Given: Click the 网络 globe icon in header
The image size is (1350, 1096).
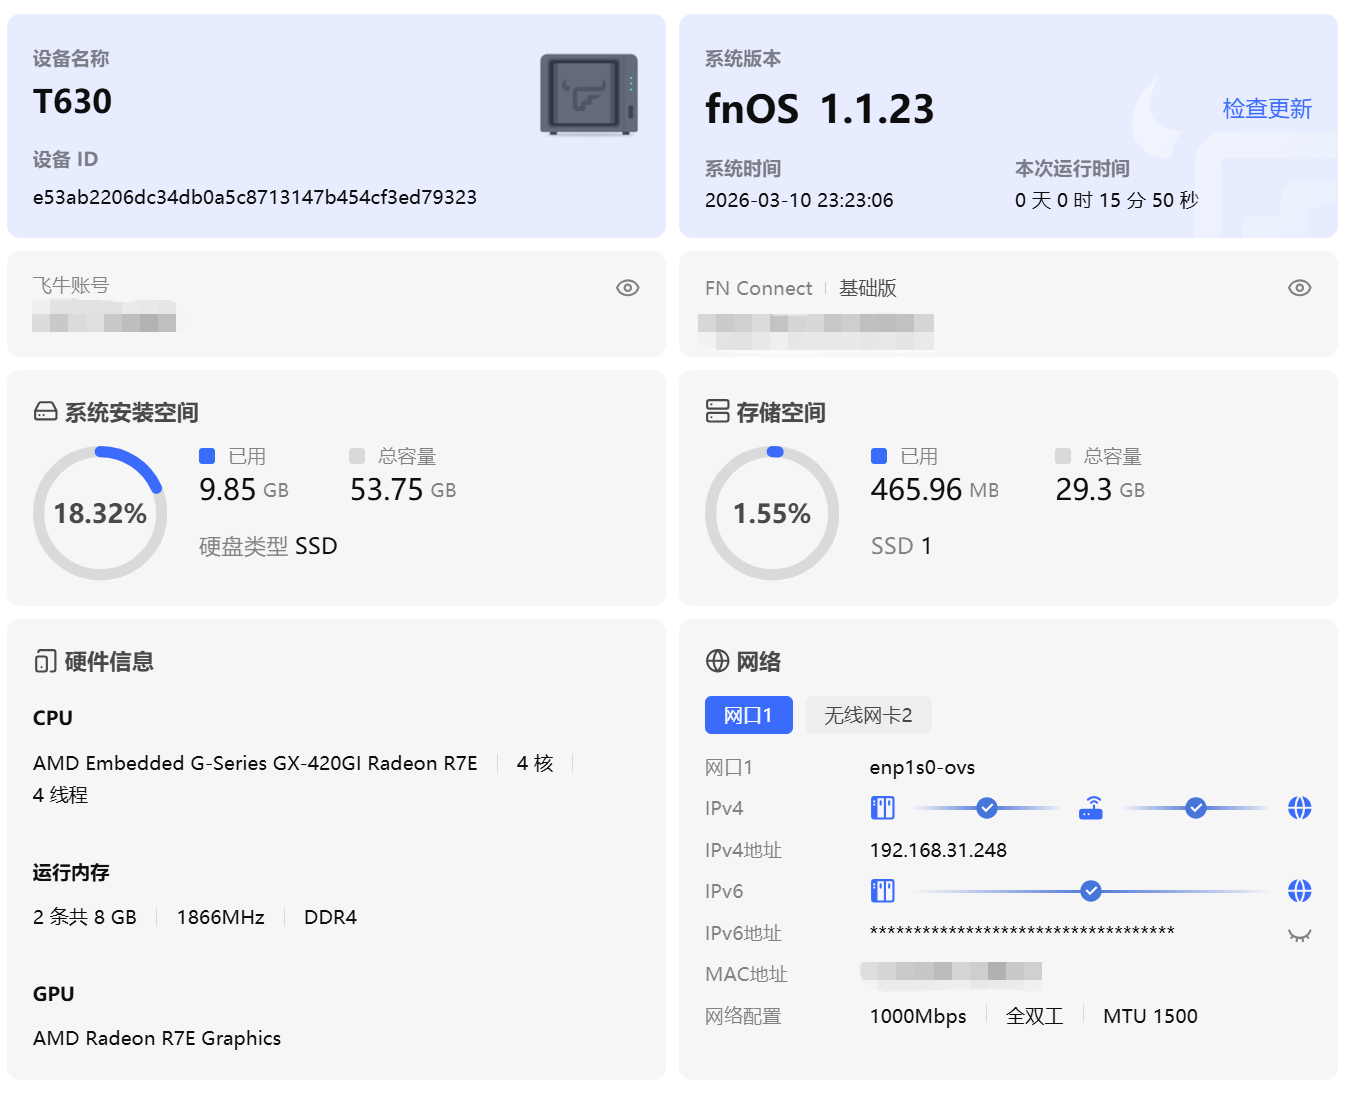Looking at the screenshot, I should tap(717, 661).
